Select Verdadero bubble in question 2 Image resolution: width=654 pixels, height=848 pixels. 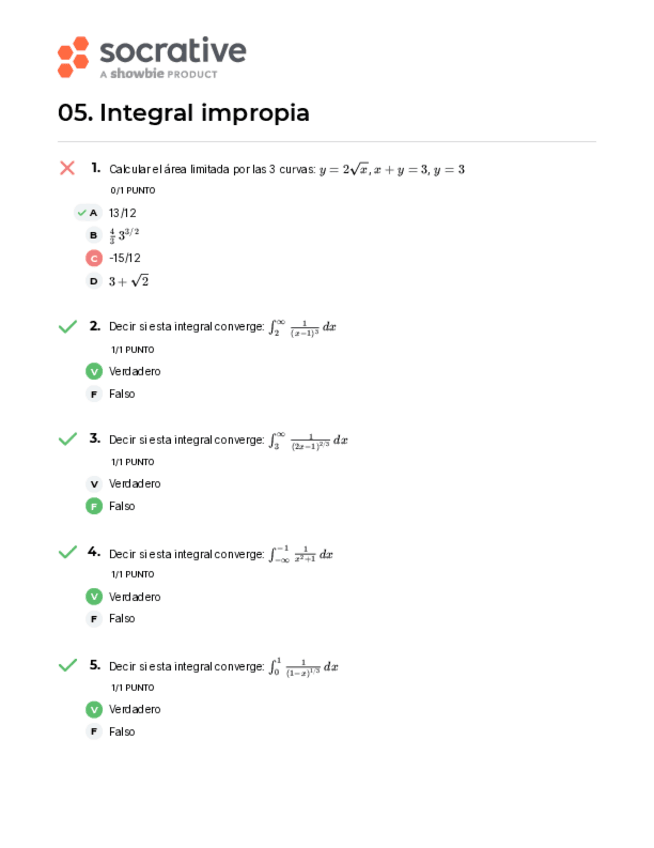(x=94, y=371)
